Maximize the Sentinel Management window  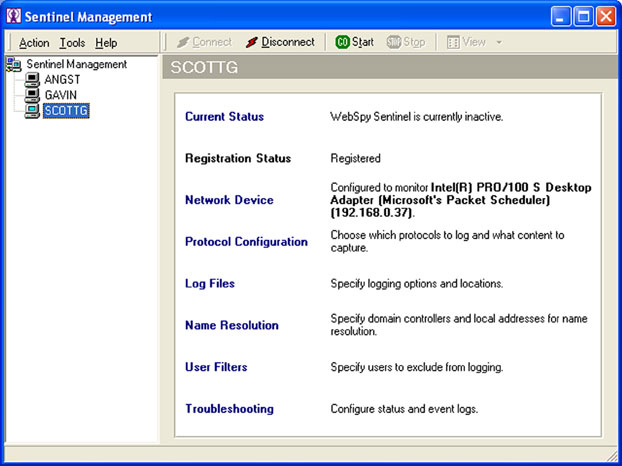[x=584, y=17]
